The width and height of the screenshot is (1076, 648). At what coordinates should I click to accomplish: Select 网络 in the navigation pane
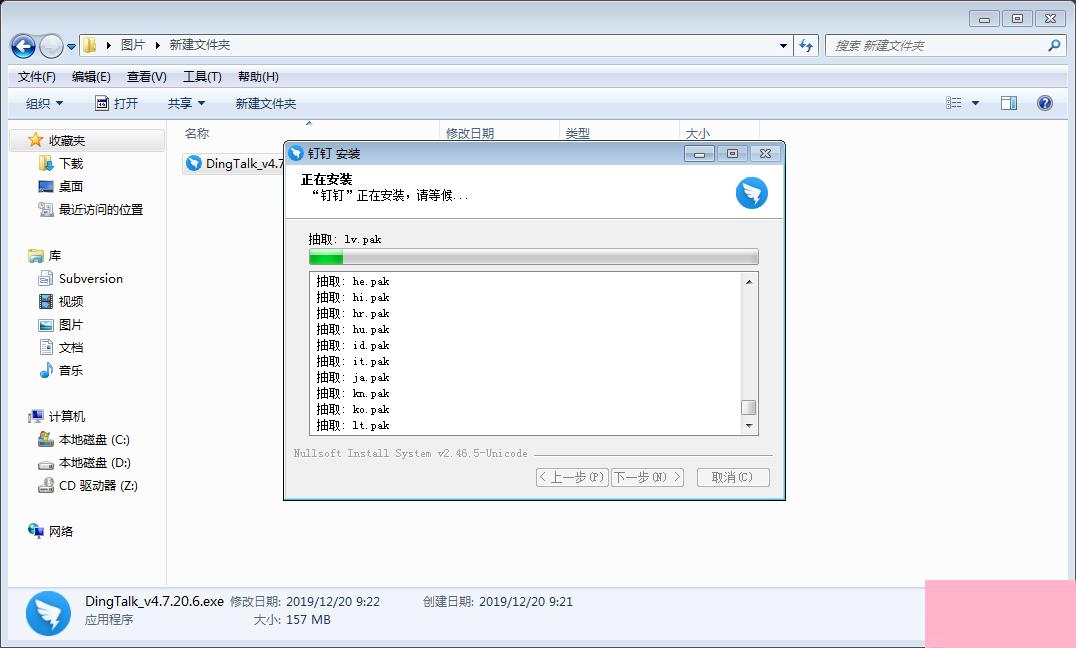(60, 531)
